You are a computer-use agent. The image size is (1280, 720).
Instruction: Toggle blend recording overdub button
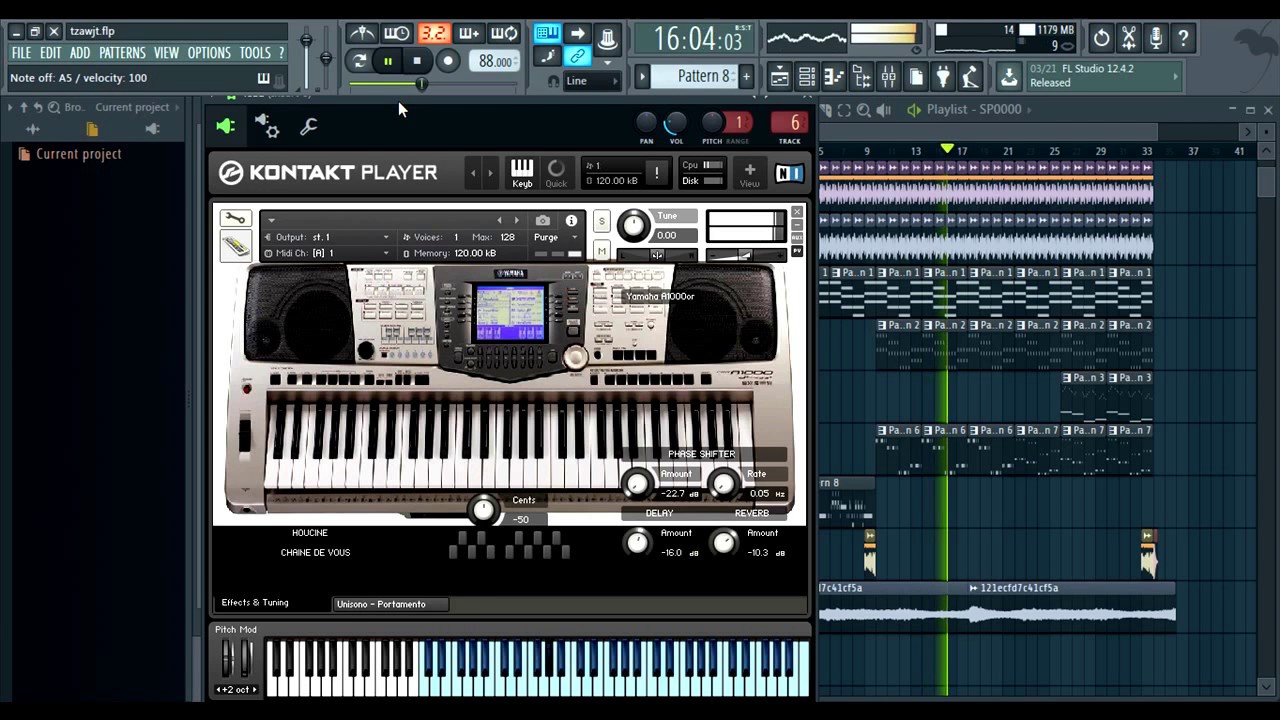click(x=469, y=34)
